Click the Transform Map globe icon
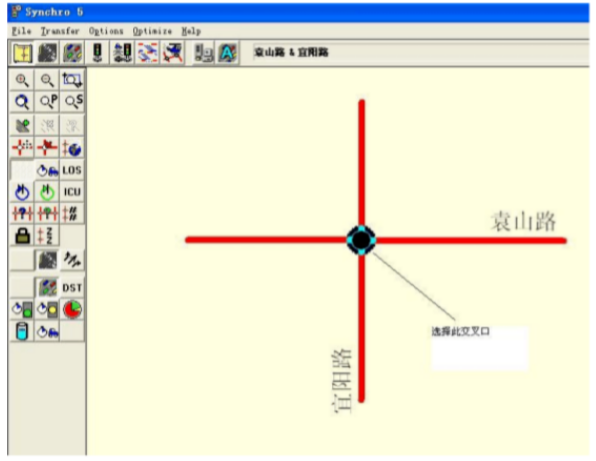 (72, 147)
